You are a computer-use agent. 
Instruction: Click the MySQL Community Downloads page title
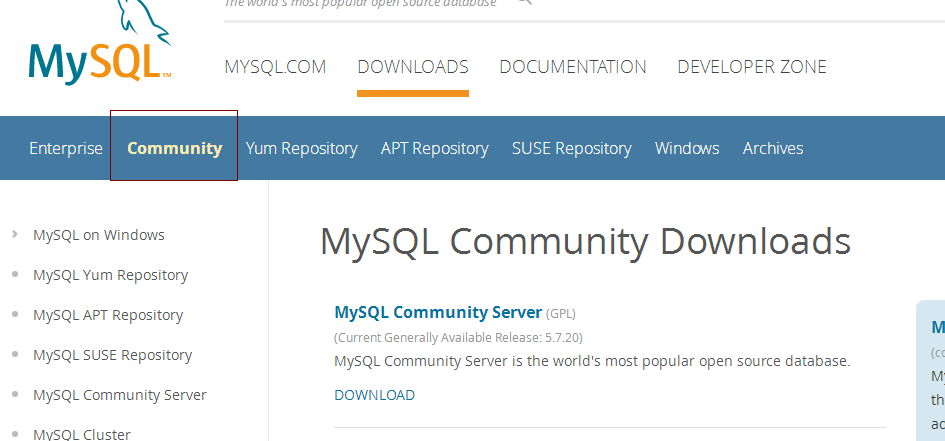585,242
